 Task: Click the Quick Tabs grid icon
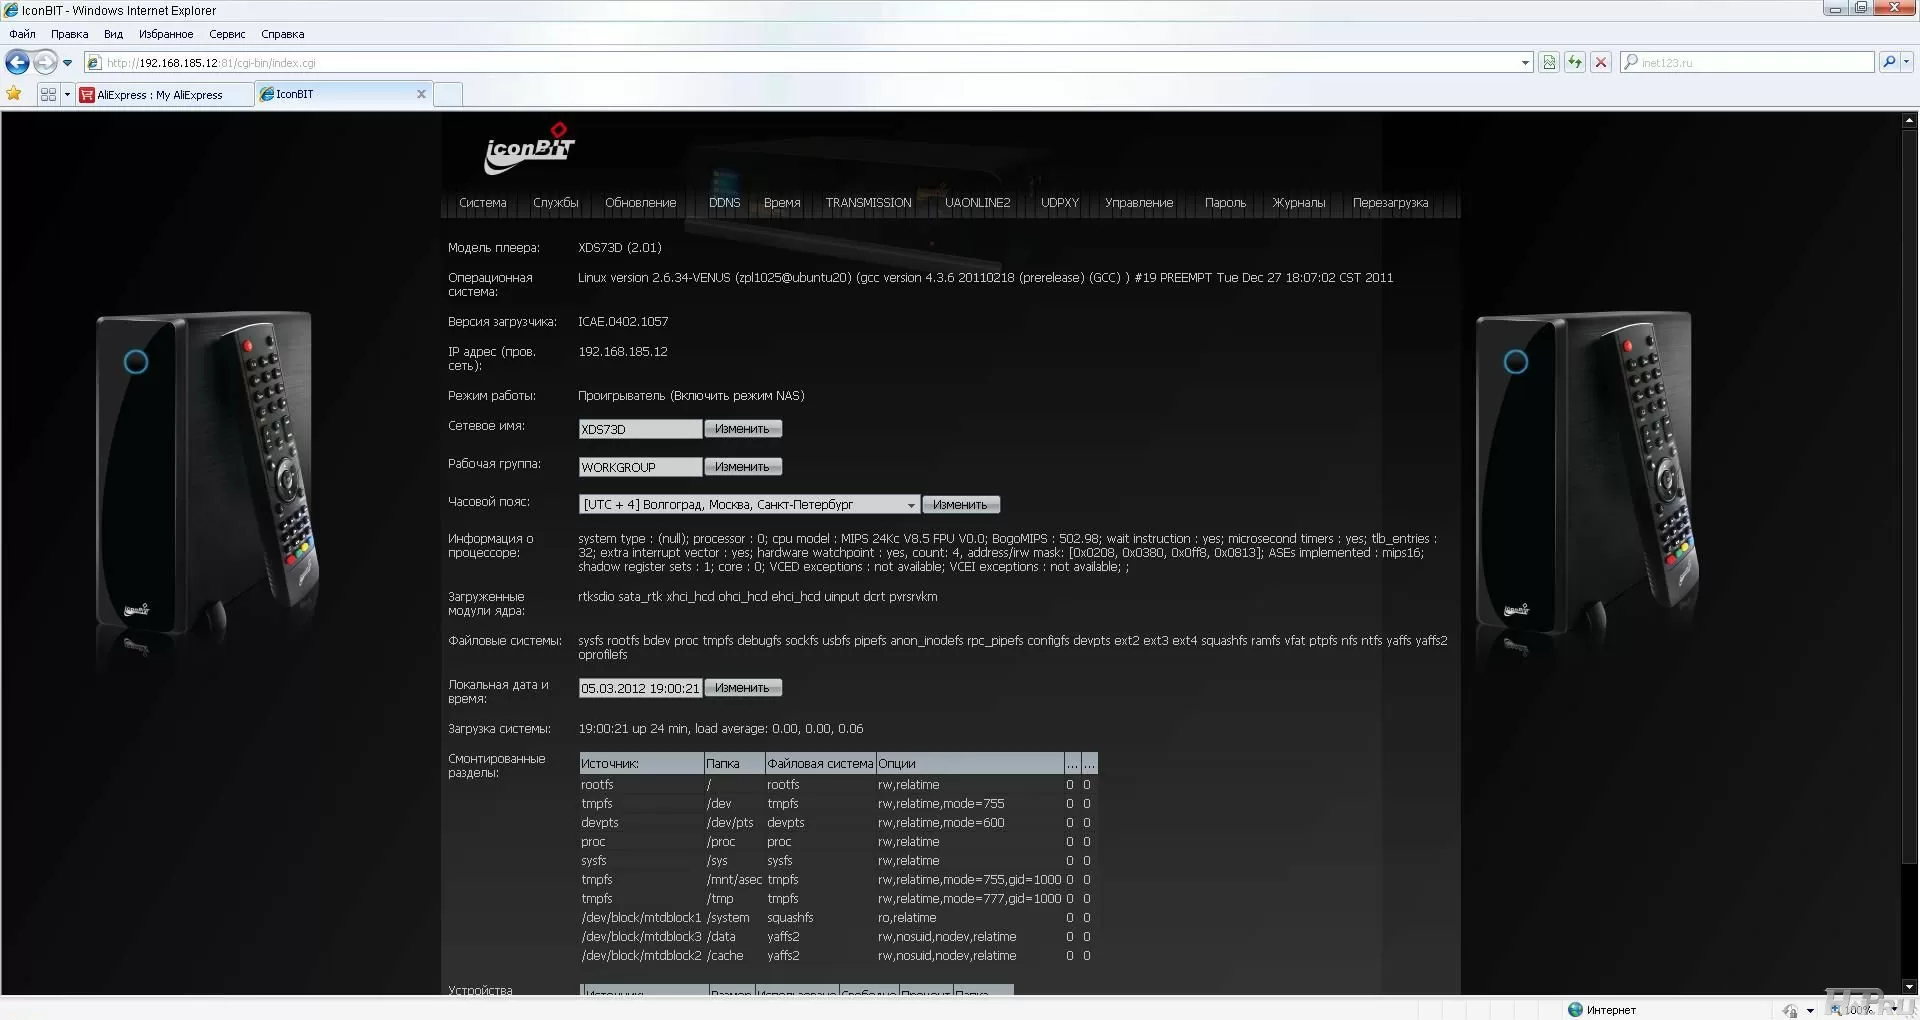point(48,94)
